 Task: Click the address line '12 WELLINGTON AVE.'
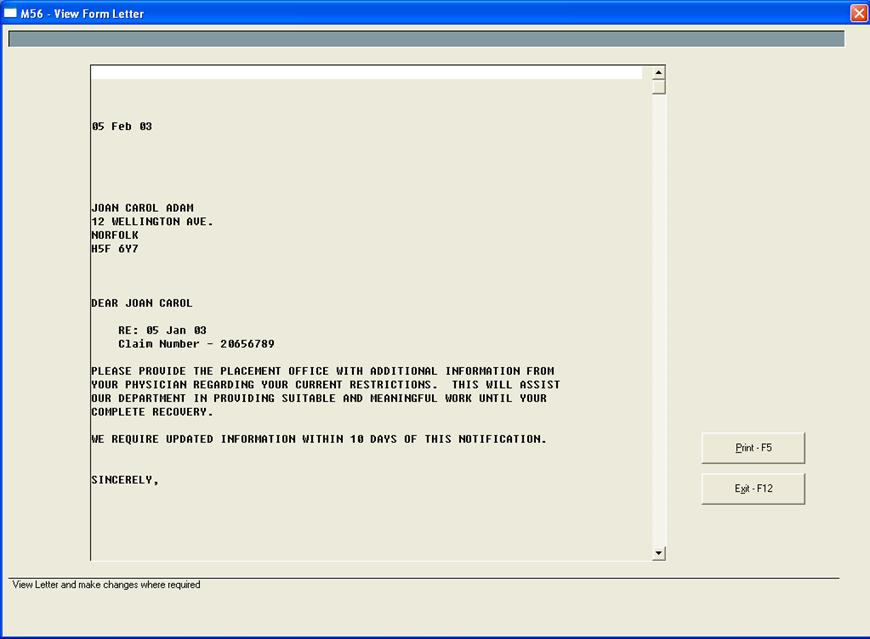click(152, 221)
